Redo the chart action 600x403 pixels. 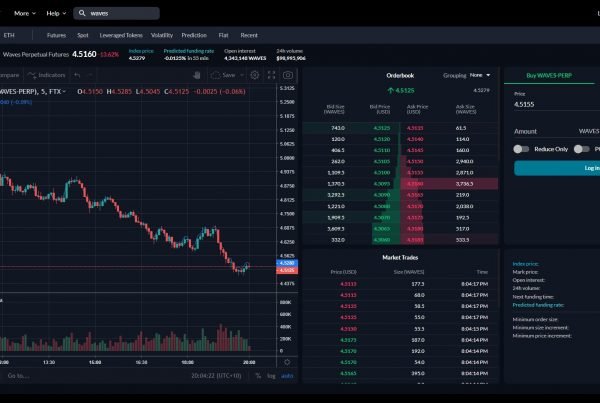[x=90, y=75]
